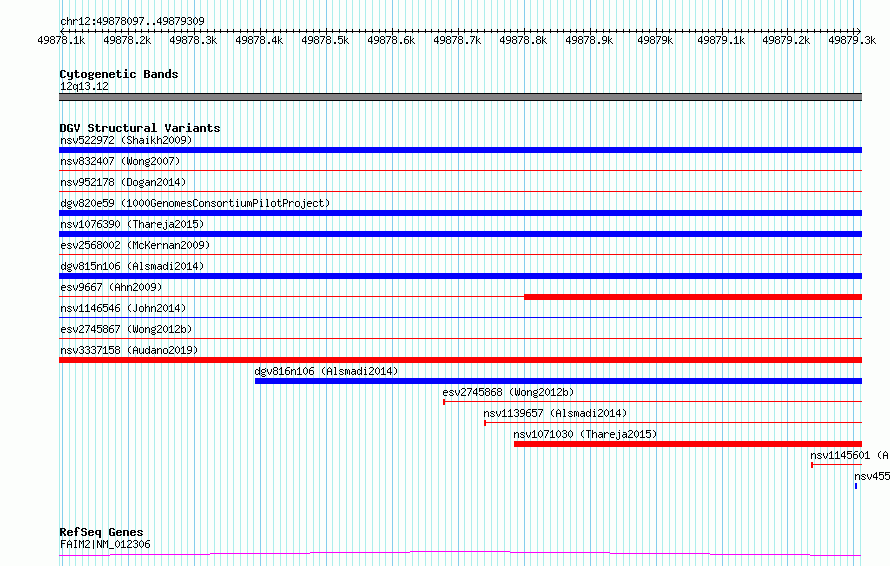Click esv2745868 (Wong2012b) label
The image size is (890, 566).
[508, 392]
